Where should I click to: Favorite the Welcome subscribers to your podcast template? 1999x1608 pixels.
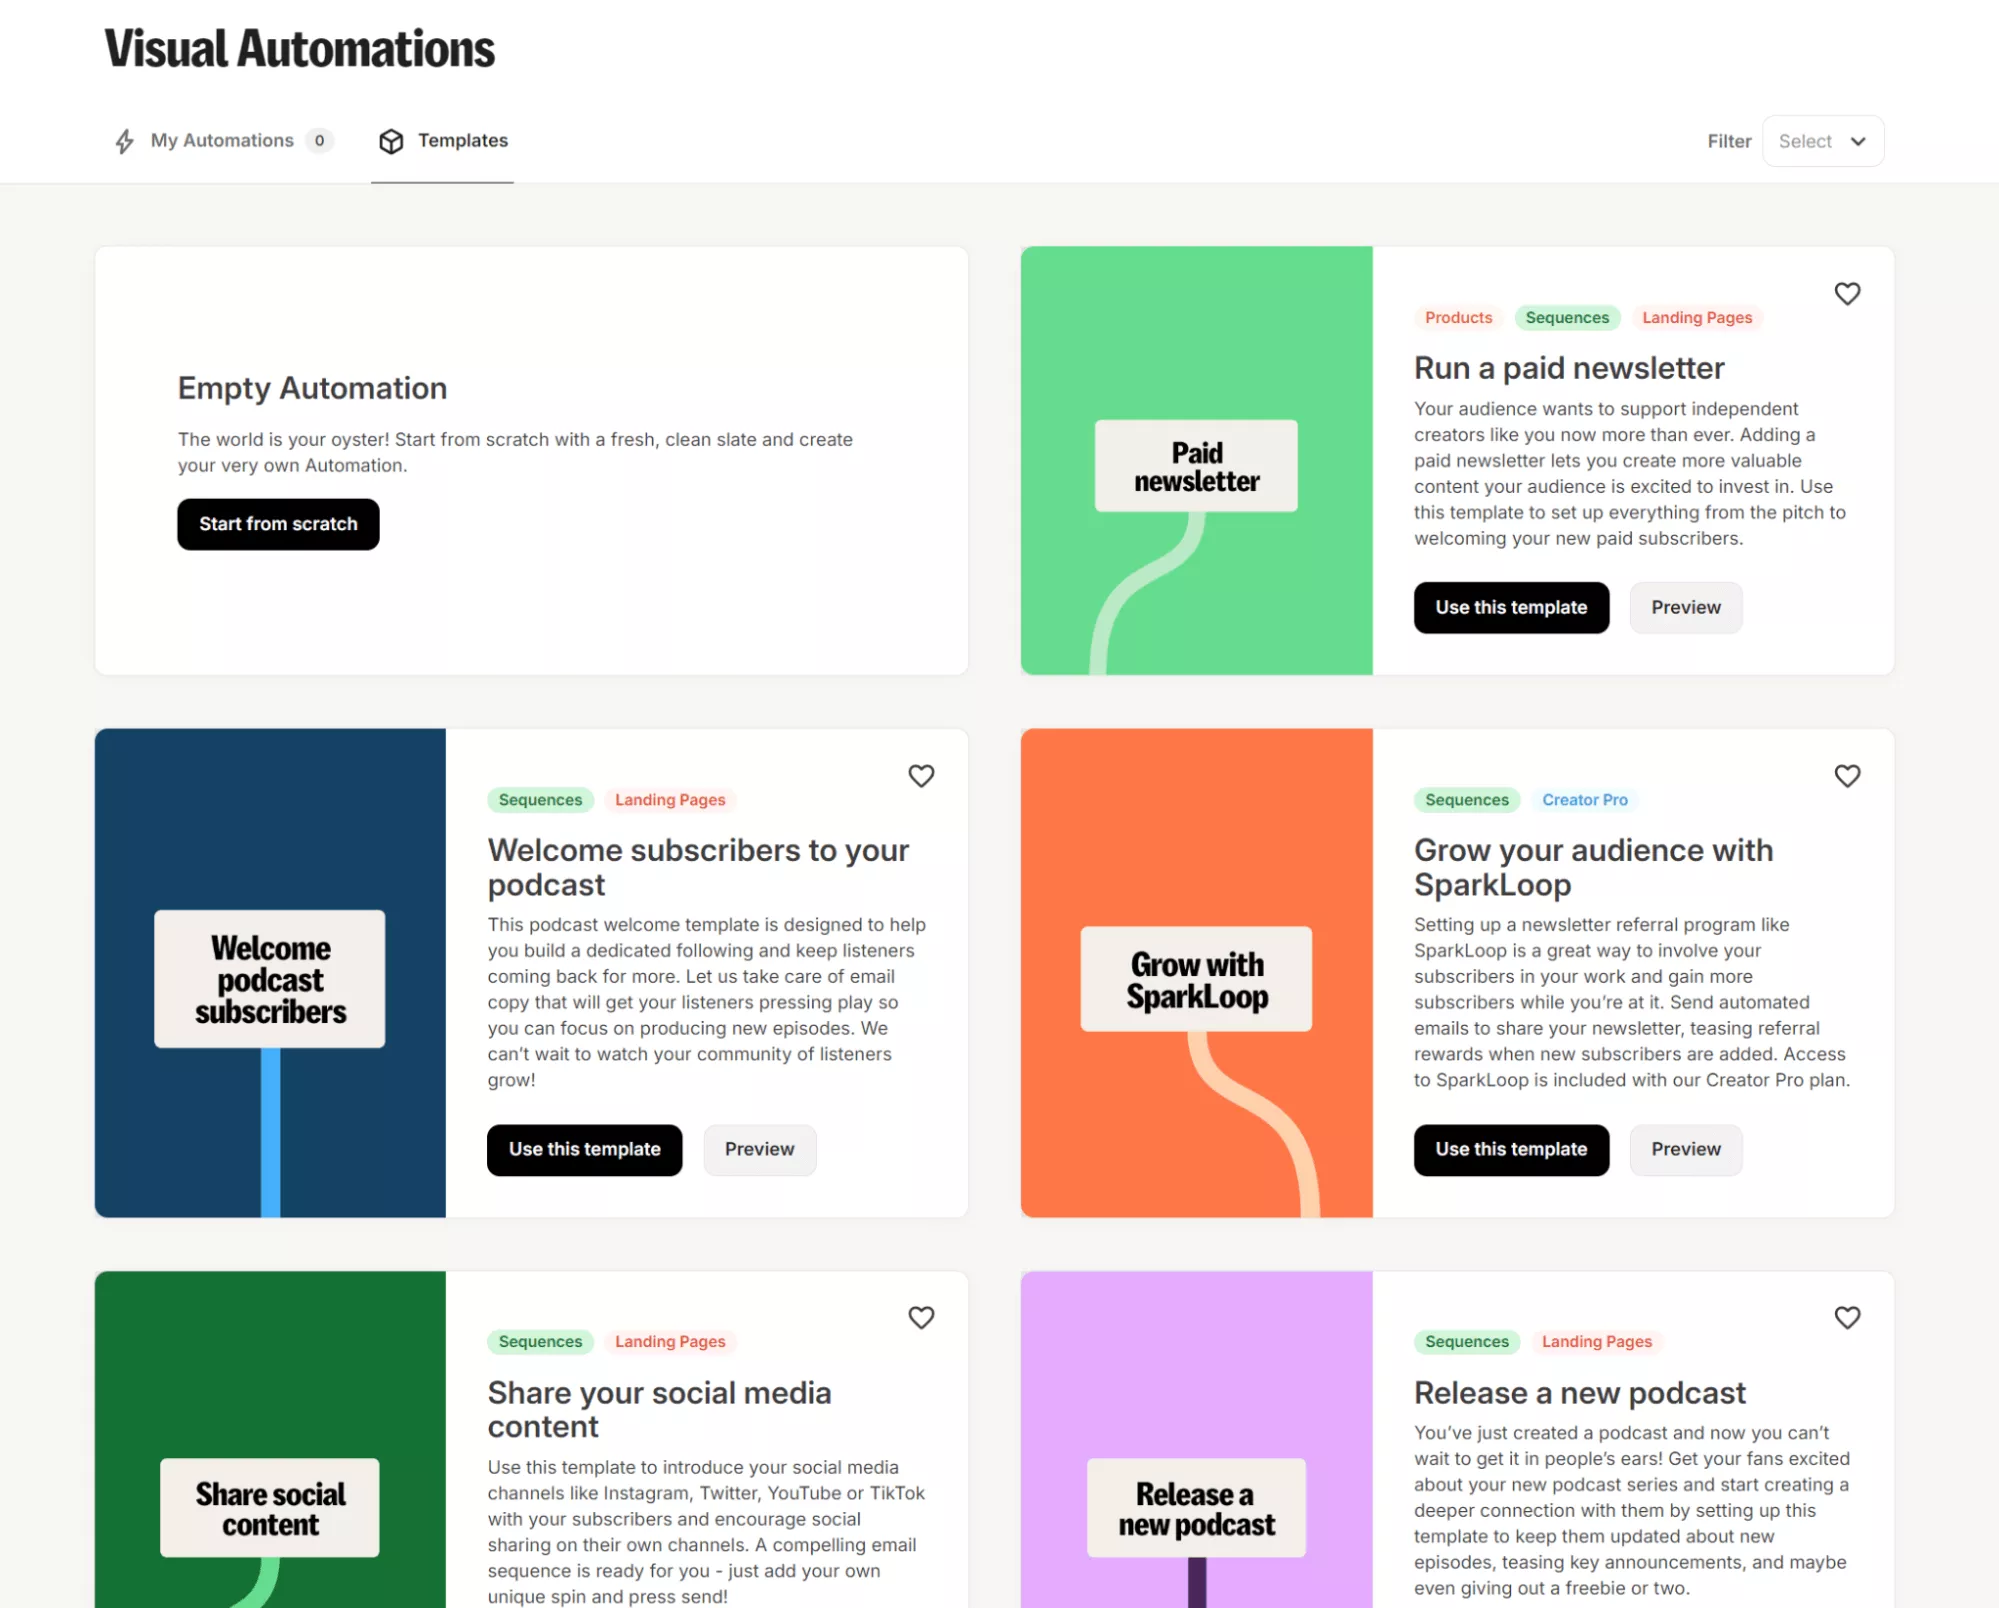920,776
